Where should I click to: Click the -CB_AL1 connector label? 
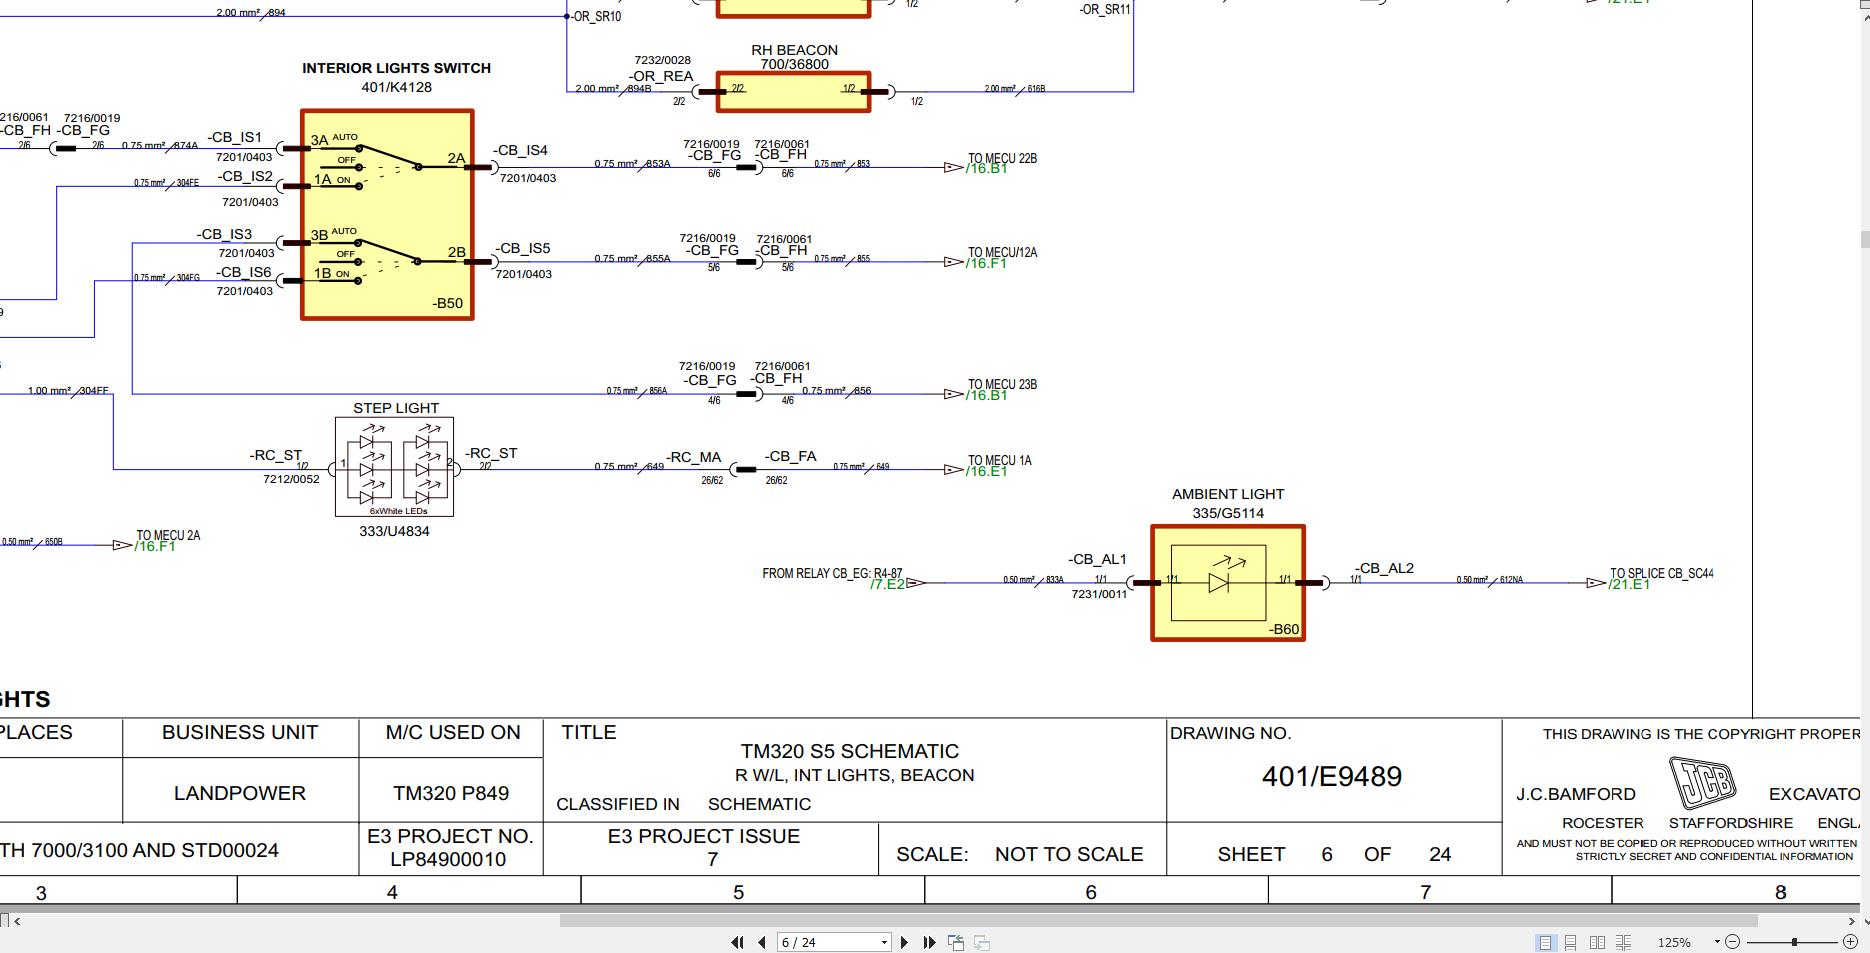coord(1097,559)
